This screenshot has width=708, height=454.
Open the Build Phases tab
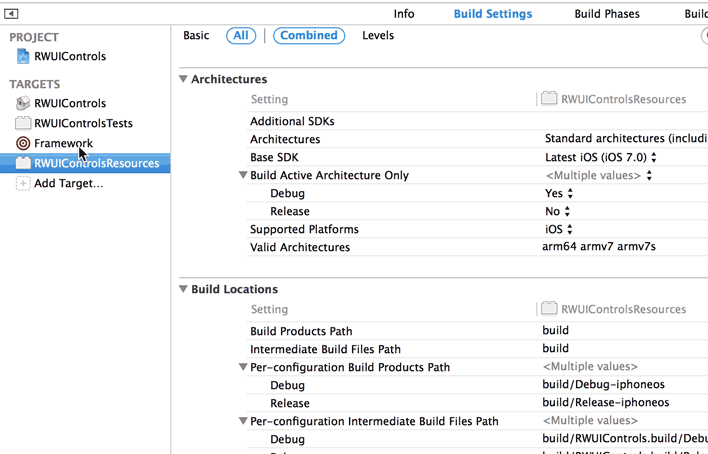pos(607,14)
